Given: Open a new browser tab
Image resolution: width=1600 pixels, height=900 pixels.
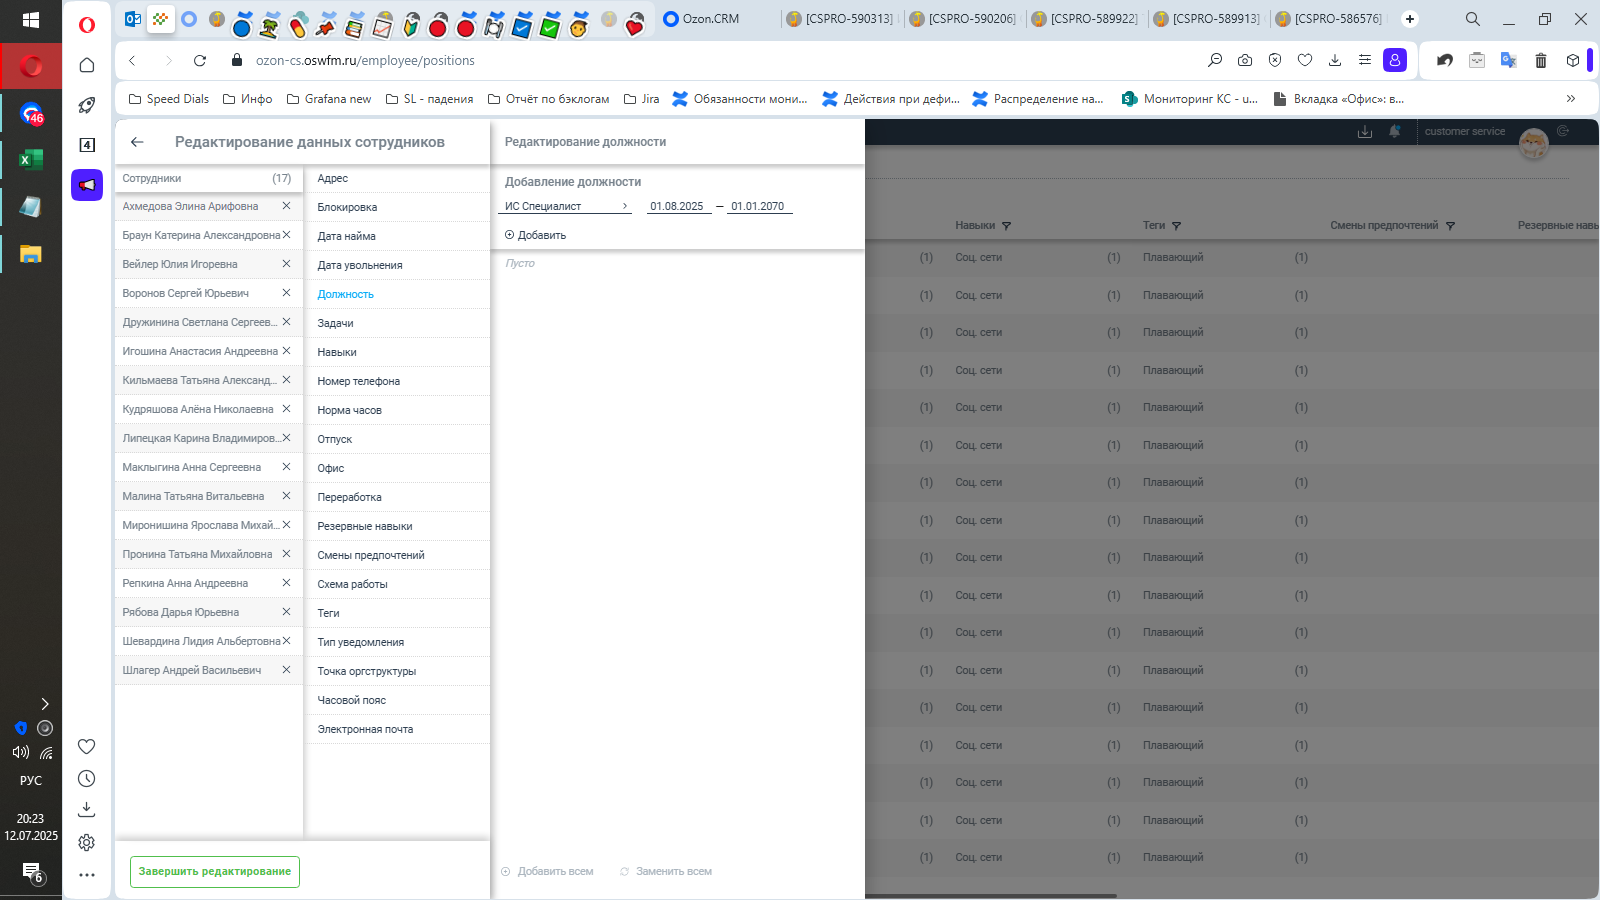Looking at the screenshot, I should click(1410, 18).
